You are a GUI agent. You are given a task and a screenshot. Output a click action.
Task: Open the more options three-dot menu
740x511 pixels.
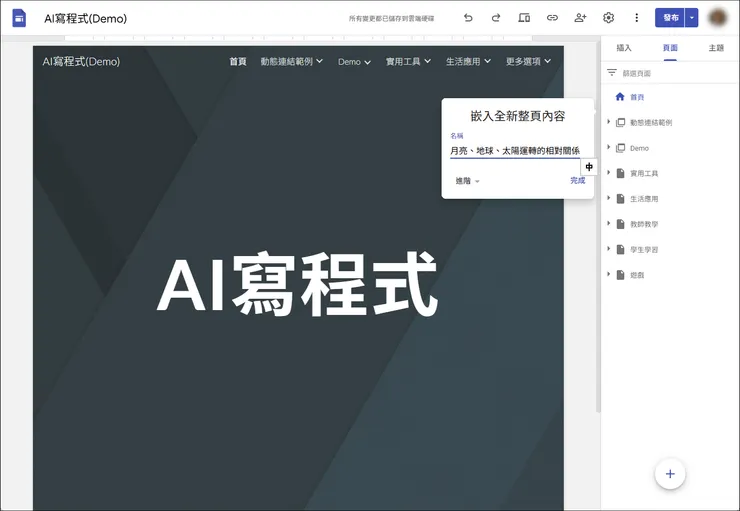pos(636,18)
